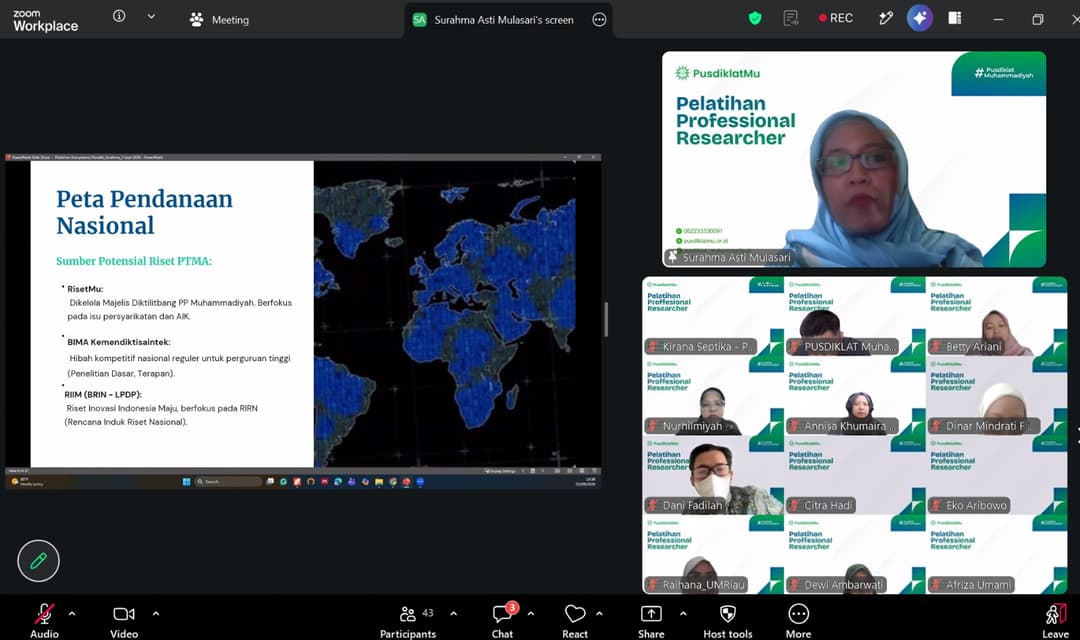Click the weather widget in shared taskbar
Image resolution: width=1080 pixels, height=640 pixels.
tap(28, 482)
